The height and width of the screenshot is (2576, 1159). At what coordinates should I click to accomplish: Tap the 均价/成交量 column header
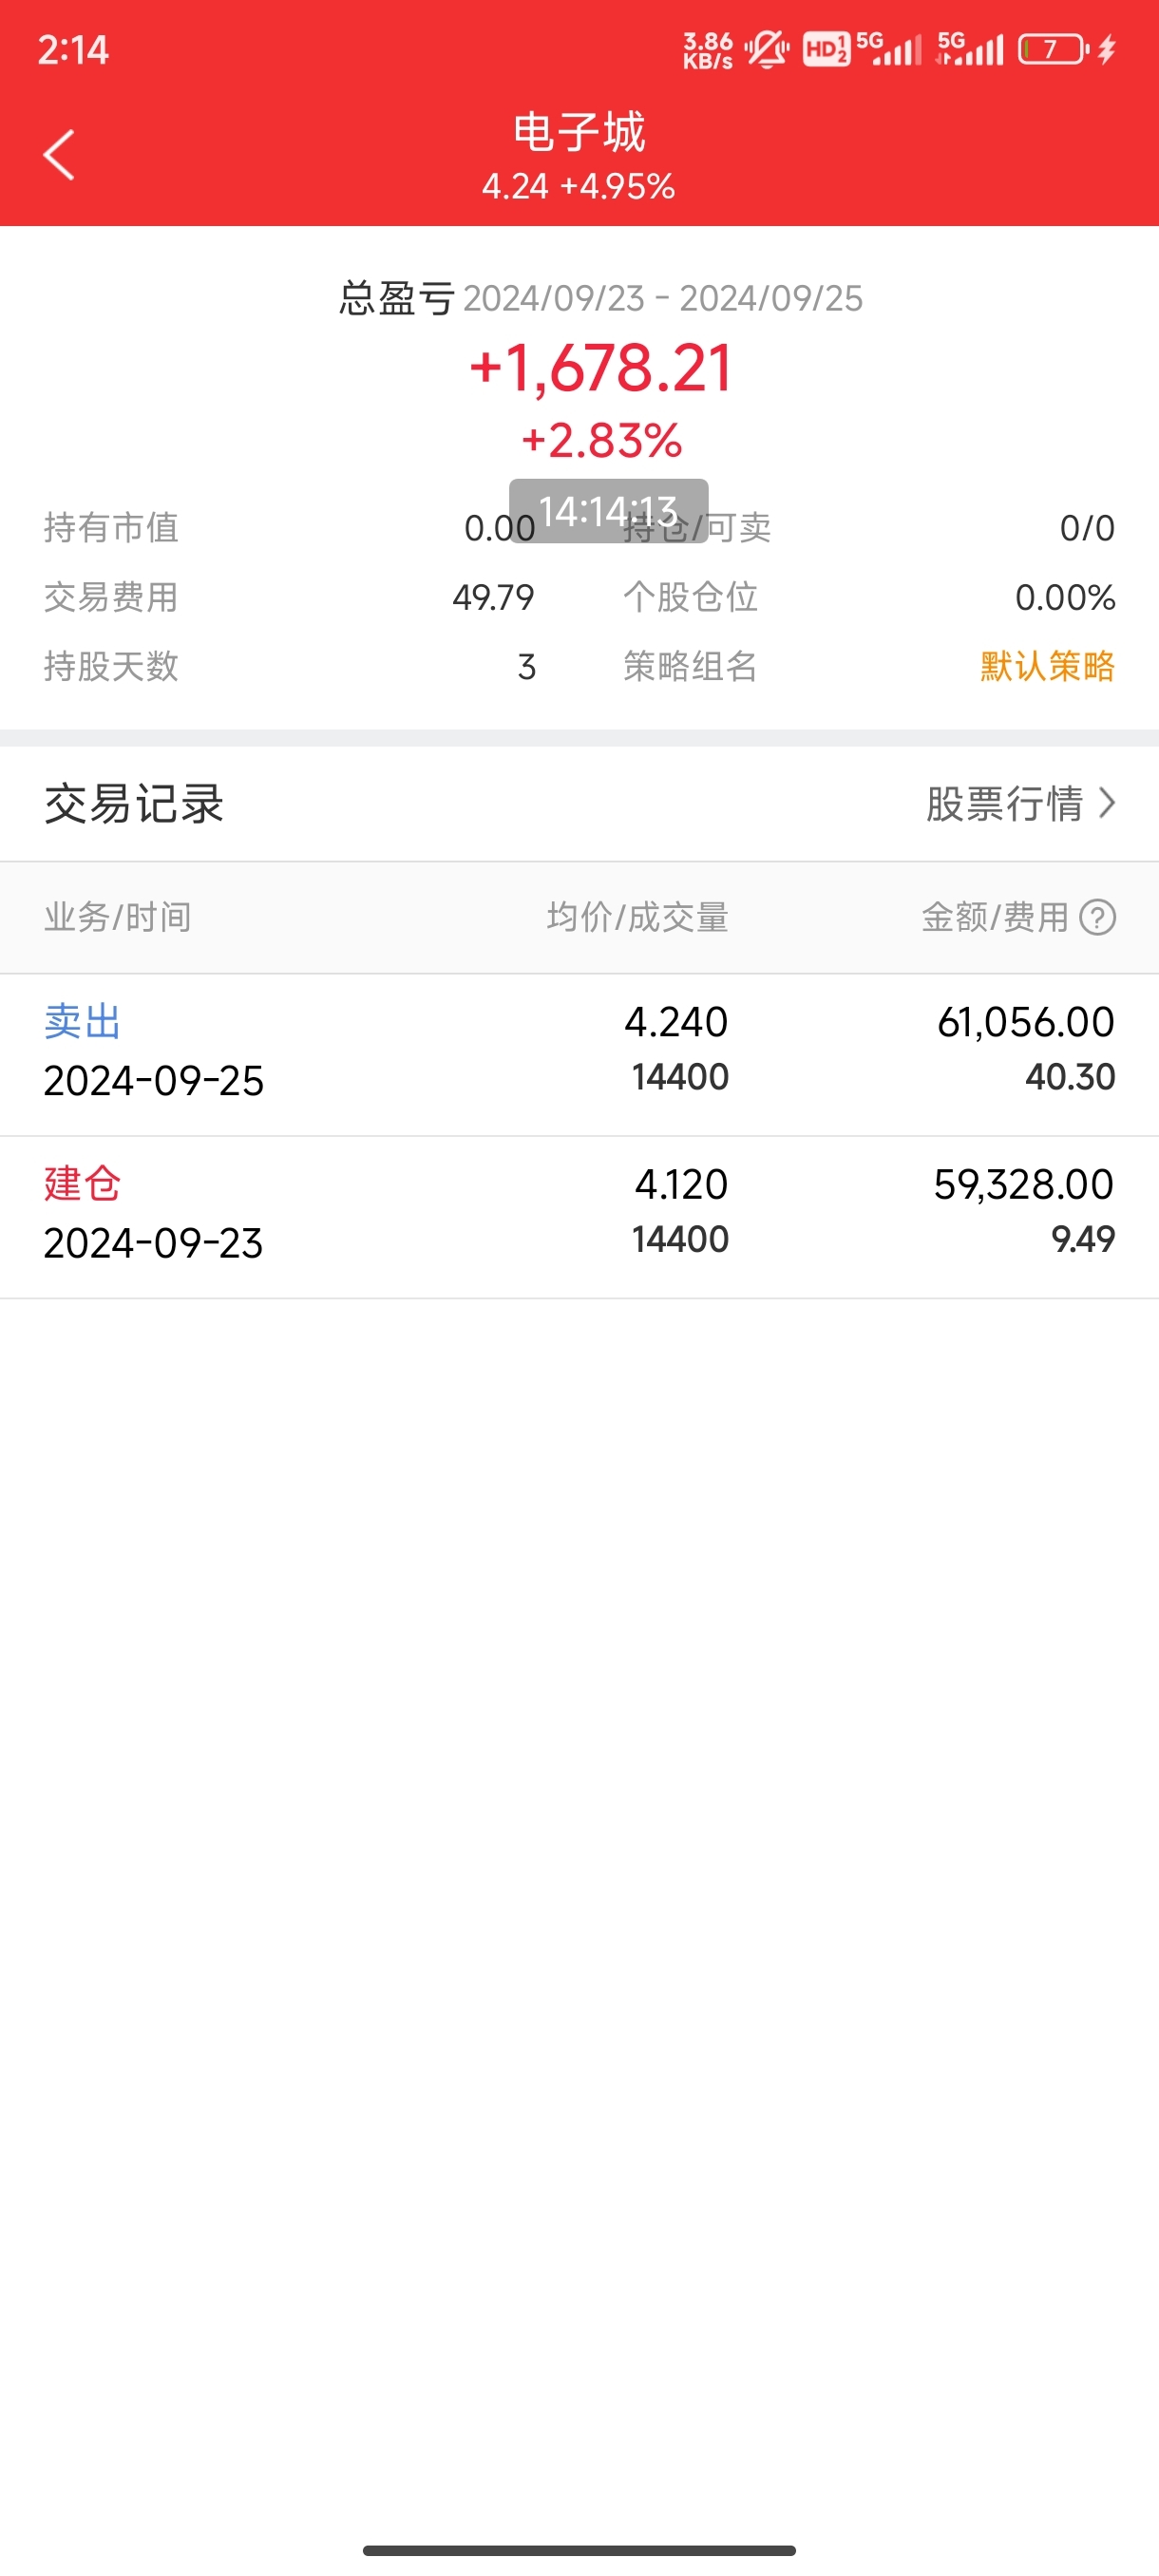(637, 917)
